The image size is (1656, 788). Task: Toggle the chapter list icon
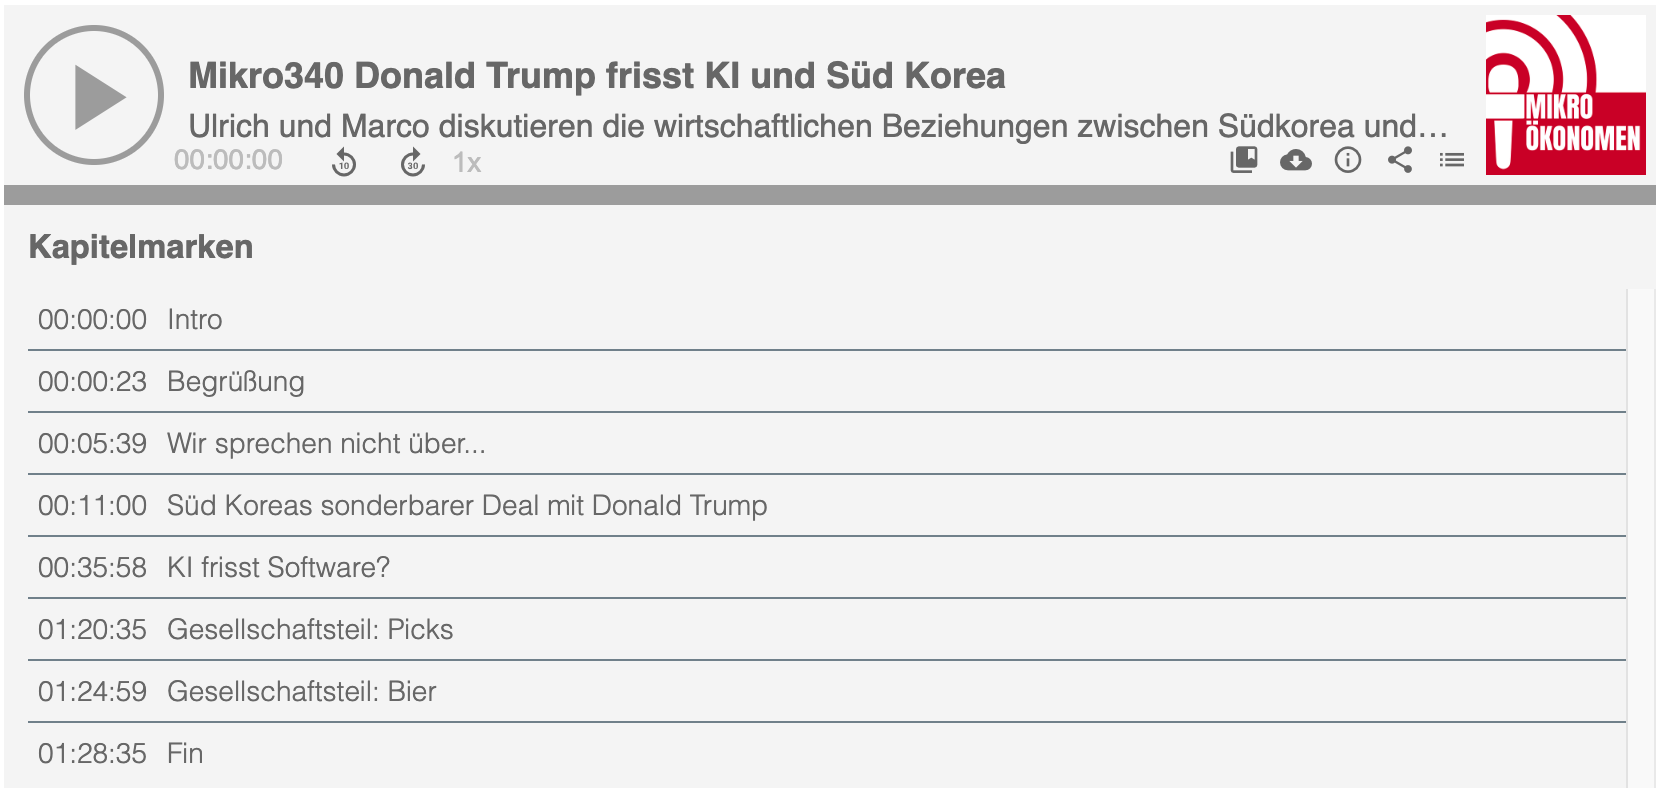pyautogui.click(x=1452, y=160)
